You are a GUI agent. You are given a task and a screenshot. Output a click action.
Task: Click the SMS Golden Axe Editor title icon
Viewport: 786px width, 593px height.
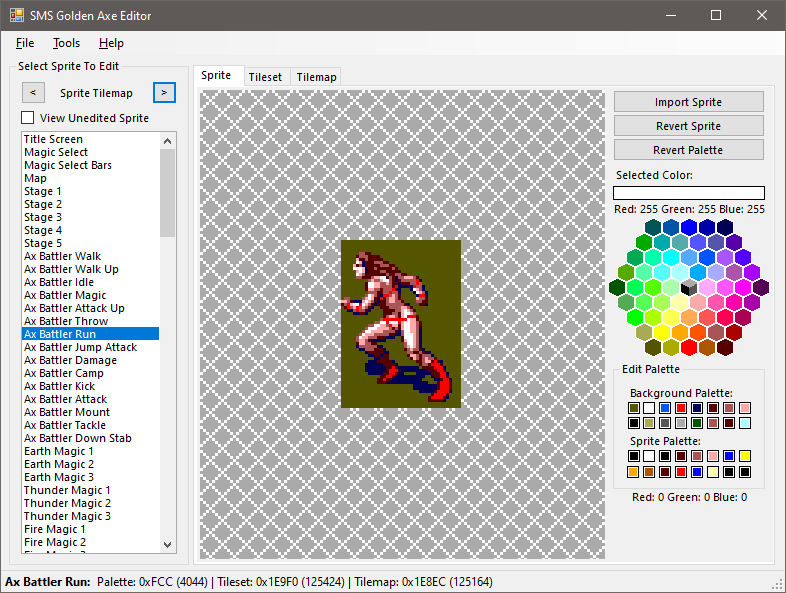(x=17, y=15)
